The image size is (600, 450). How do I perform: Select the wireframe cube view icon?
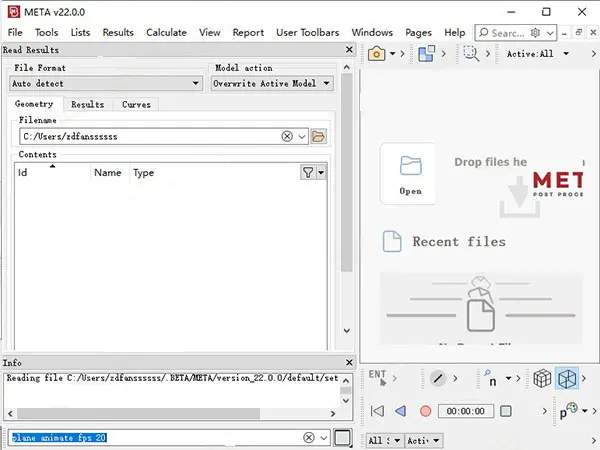tap(542, 378)
